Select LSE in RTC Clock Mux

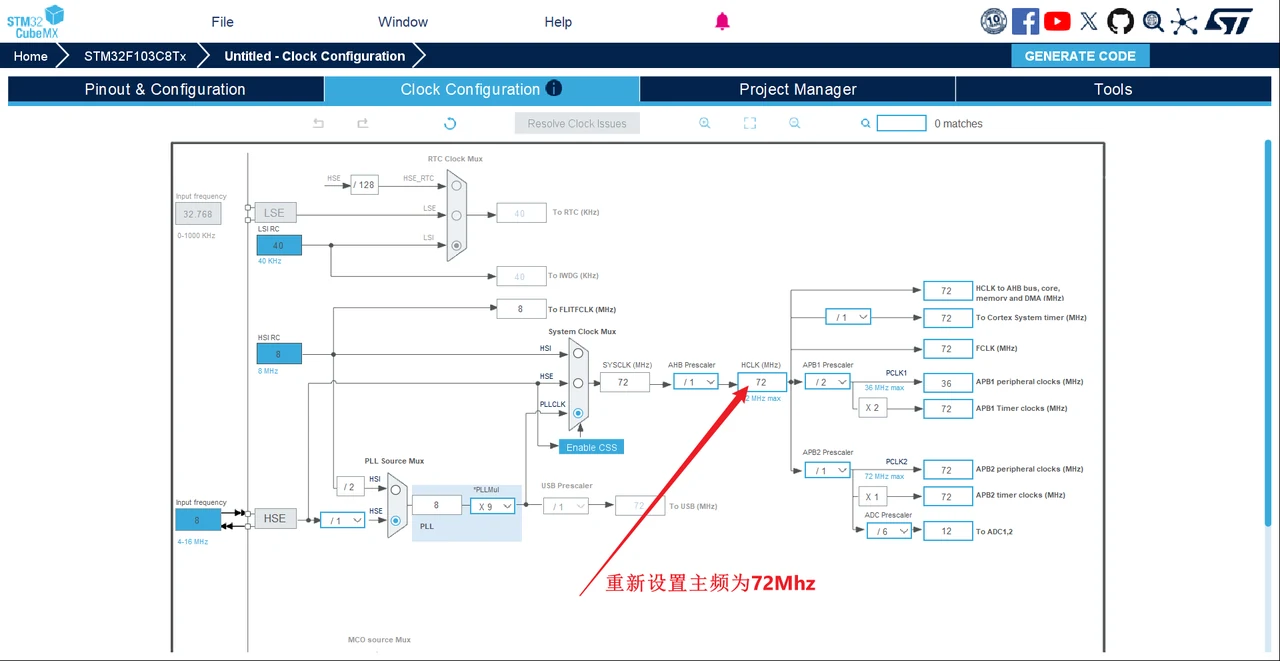click(456, 214)
